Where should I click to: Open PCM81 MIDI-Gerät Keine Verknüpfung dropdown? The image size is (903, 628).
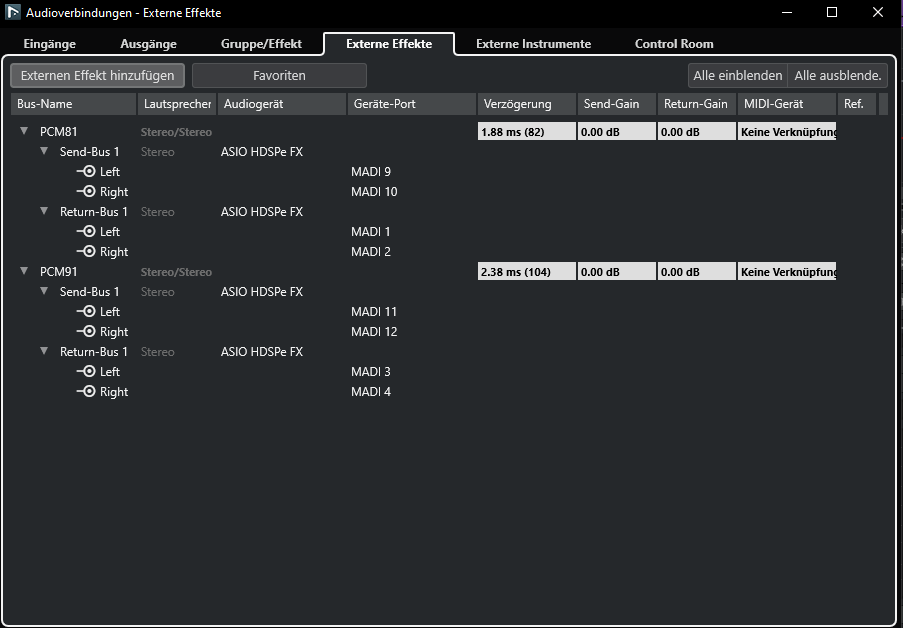pyautogui.click(x=787, y=131)
